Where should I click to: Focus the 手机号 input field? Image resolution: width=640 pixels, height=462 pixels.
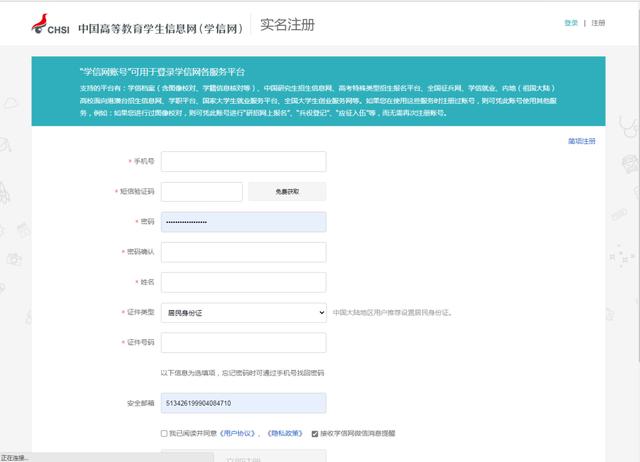(244, 161)
